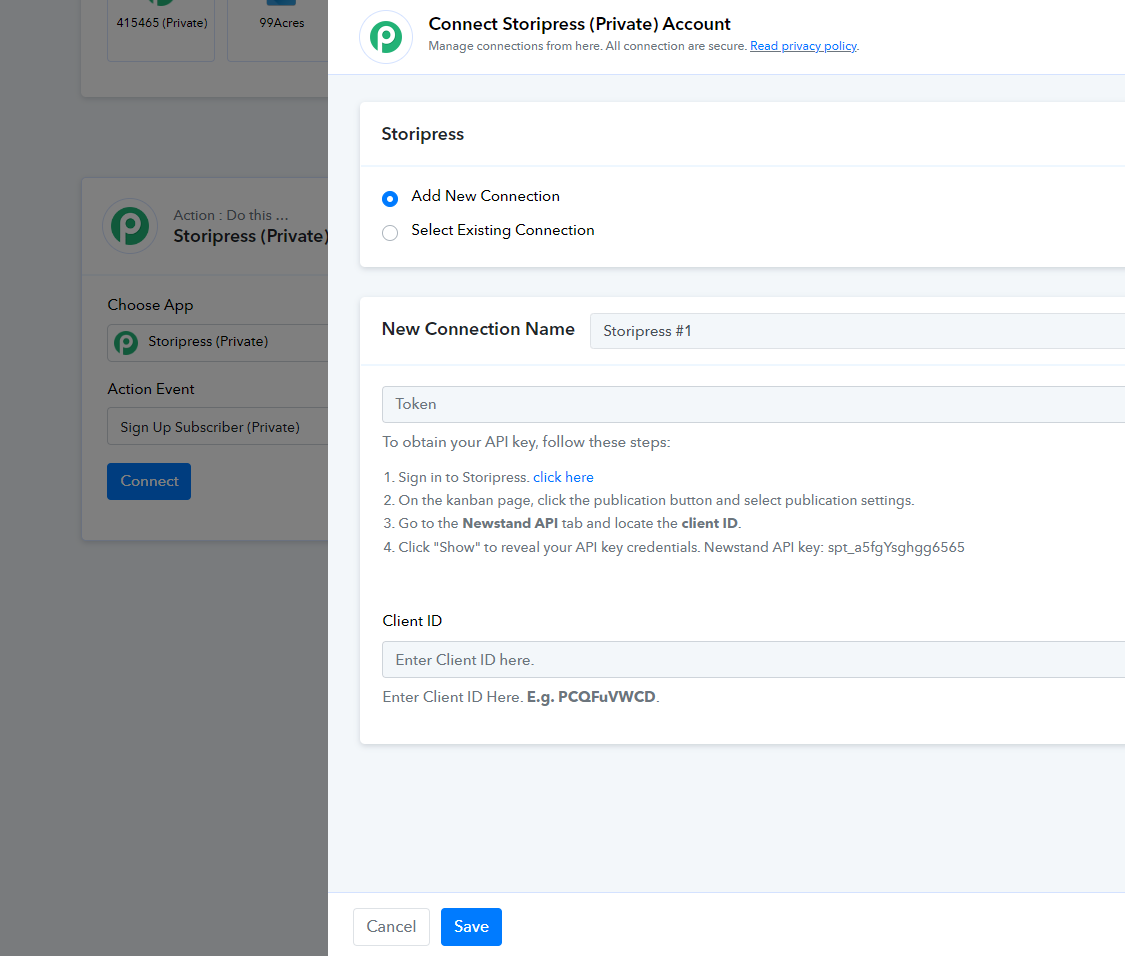Follow the 'click here' Storipress sign-in link
Viewport: 1125px width, 956px height.
click(563, 477)
